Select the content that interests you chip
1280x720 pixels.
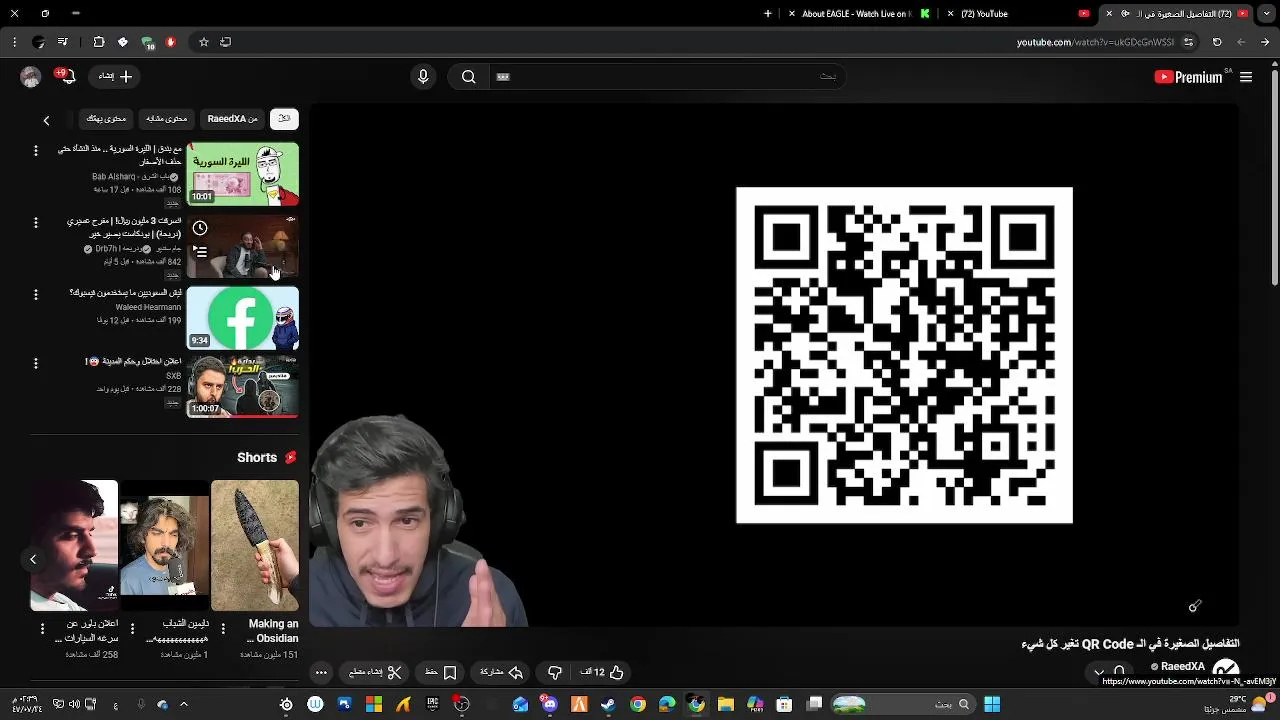pos(106,118)
